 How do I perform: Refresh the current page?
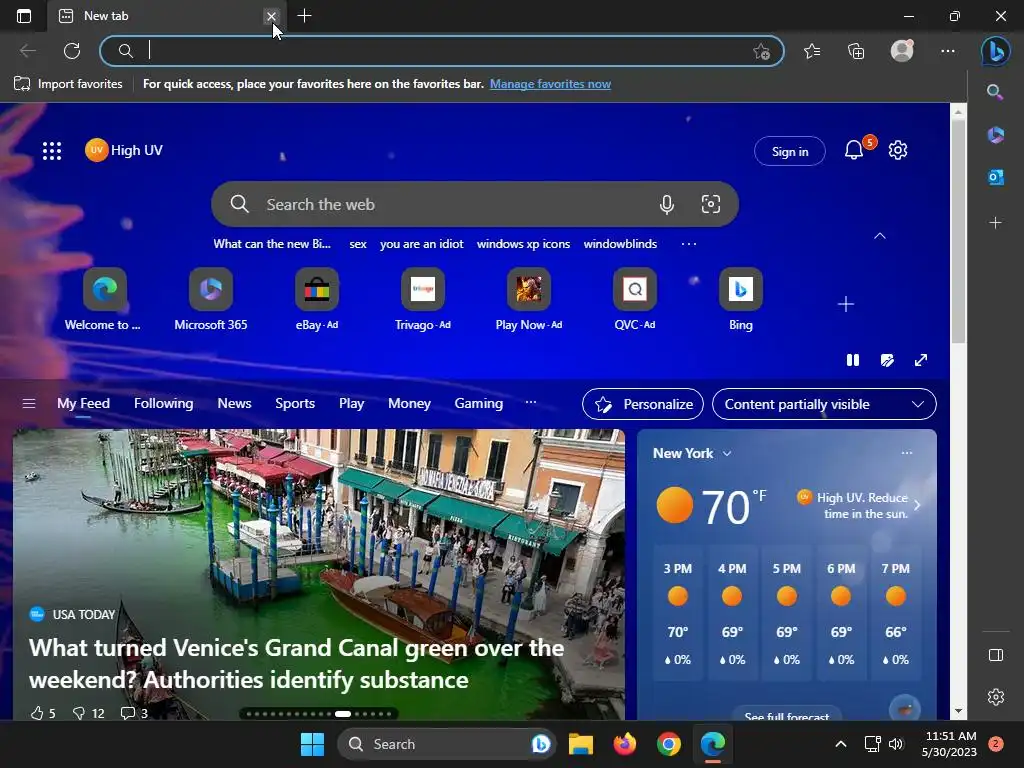pyautogui.click(x=72, y=51)
